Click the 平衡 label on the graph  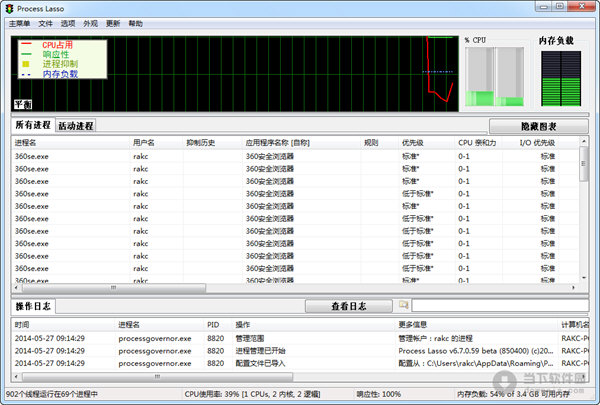pos(23,104)
